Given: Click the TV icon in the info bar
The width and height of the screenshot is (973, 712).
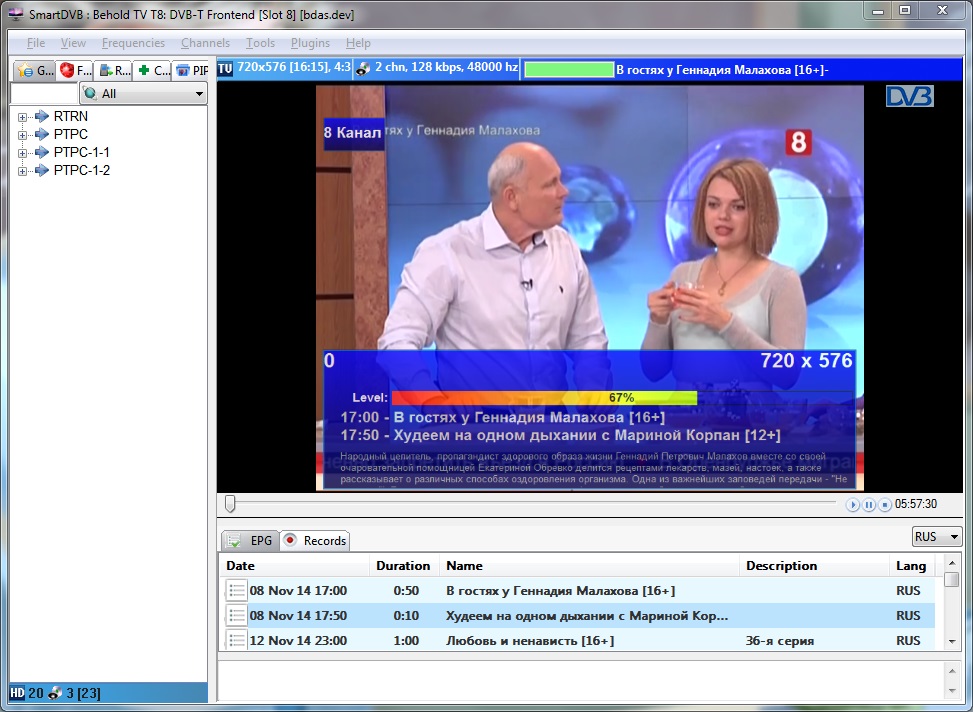Looking at the screenshot, I should [225, 69].
